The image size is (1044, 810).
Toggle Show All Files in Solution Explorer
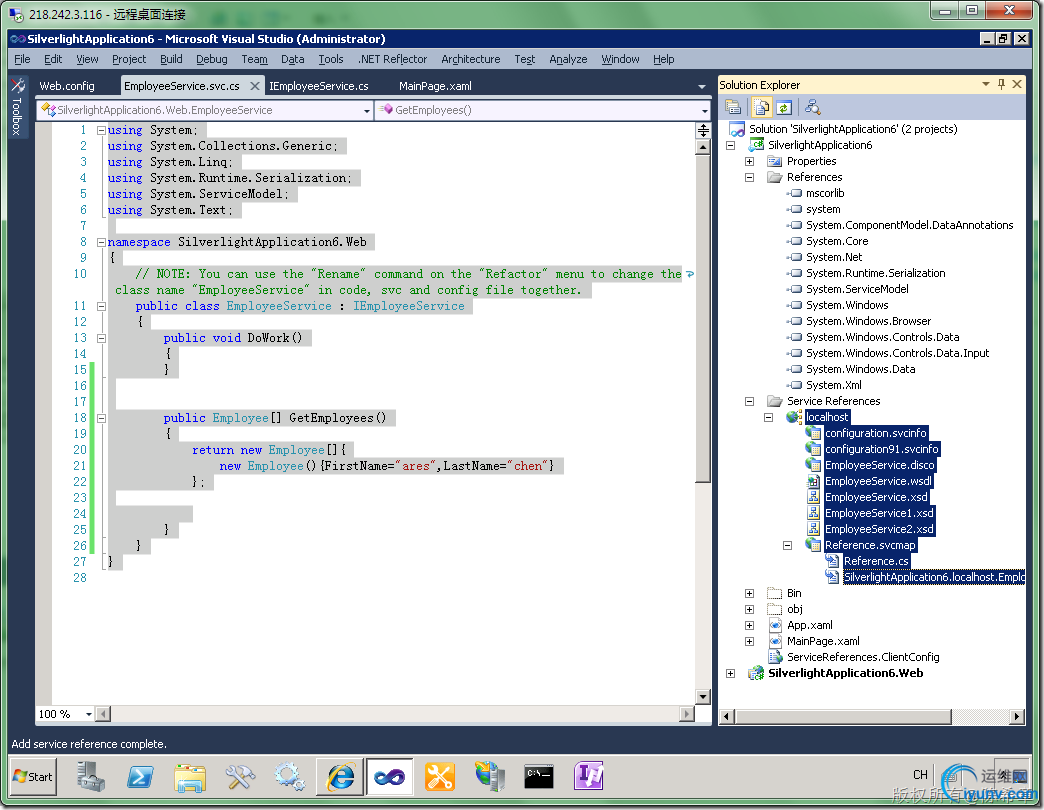point(762,106)
